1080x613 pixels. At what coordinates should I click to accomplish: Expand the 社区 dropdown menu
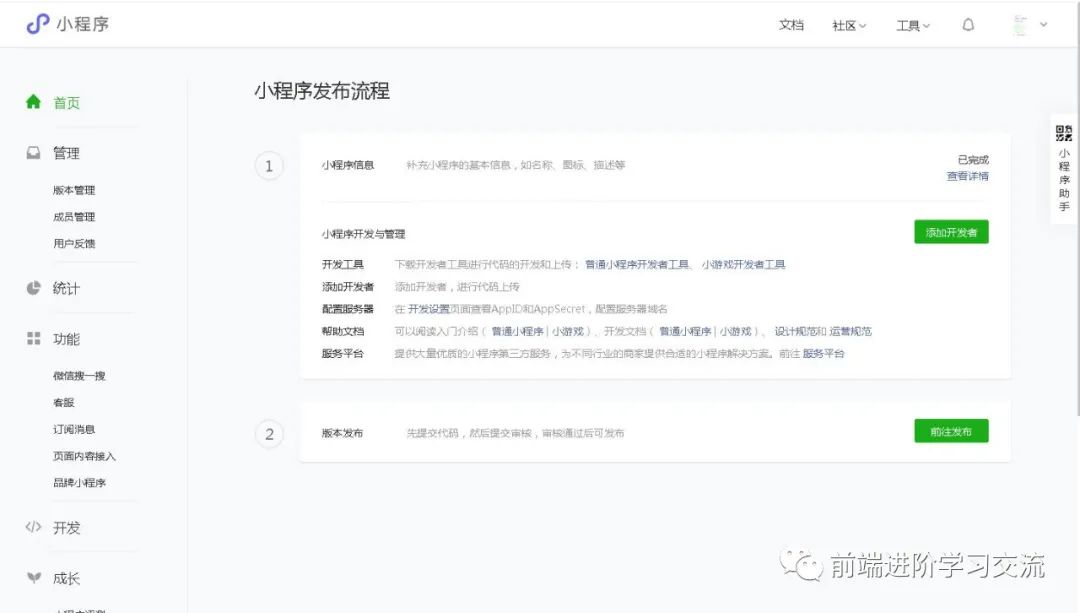click(849, 25)
